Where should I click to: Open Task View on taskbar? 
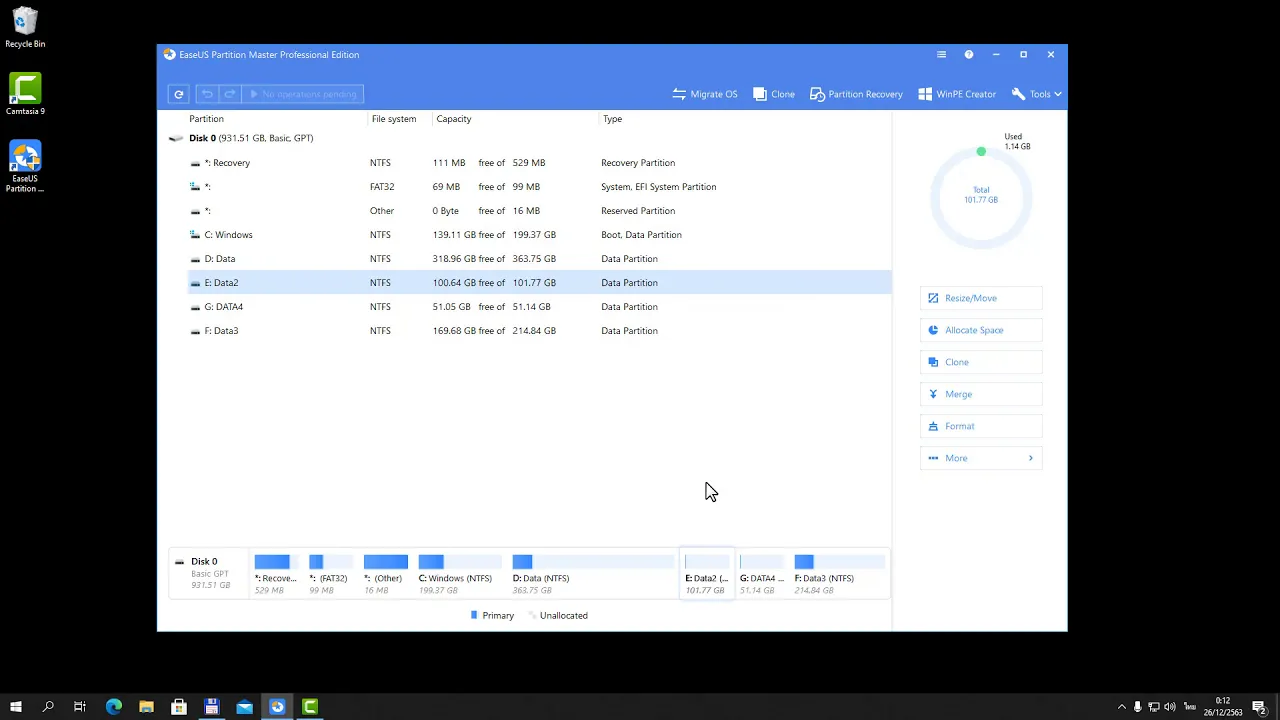80,707
